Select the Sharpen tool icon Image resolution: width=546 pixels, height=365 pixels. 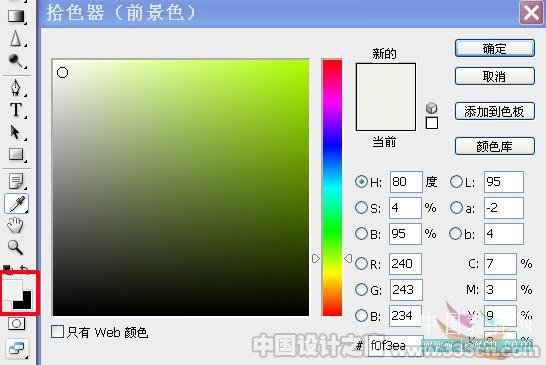point(15,38)
